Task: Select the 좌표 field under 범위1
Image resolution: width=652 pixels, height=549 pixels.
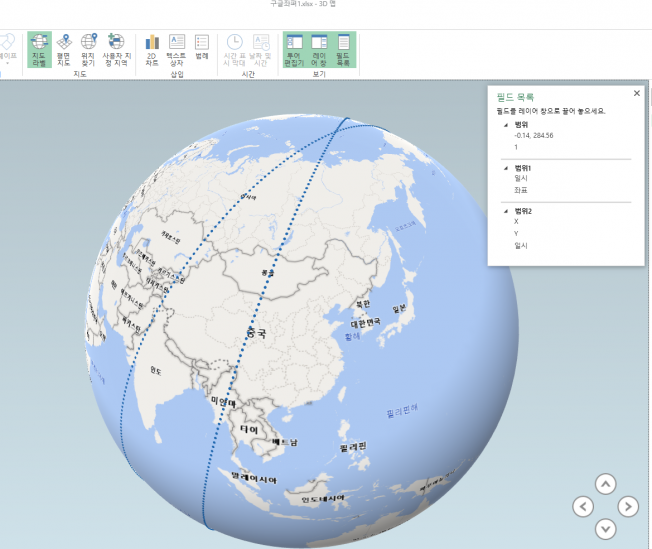Action: pyautogui.click(x=521, y=190)
